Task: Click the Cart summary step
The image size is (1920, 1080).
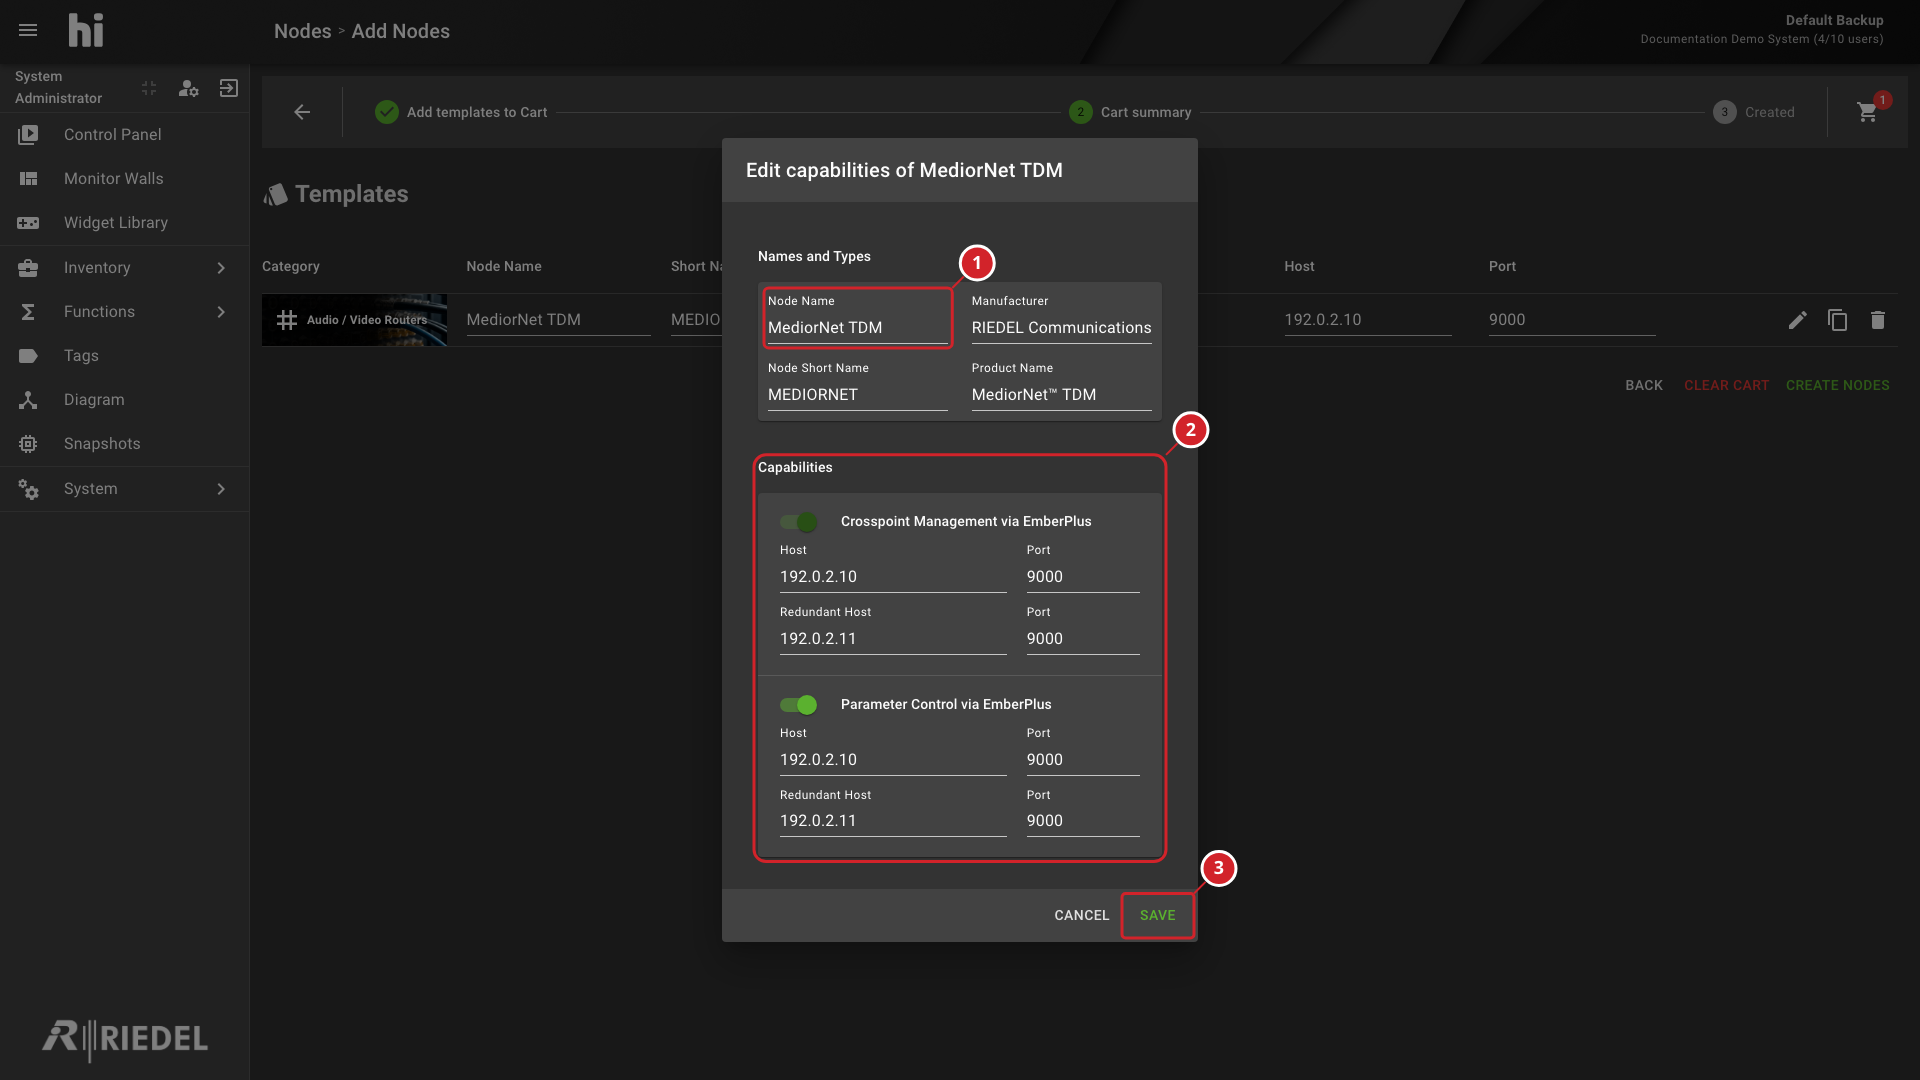Action: 1130,112
